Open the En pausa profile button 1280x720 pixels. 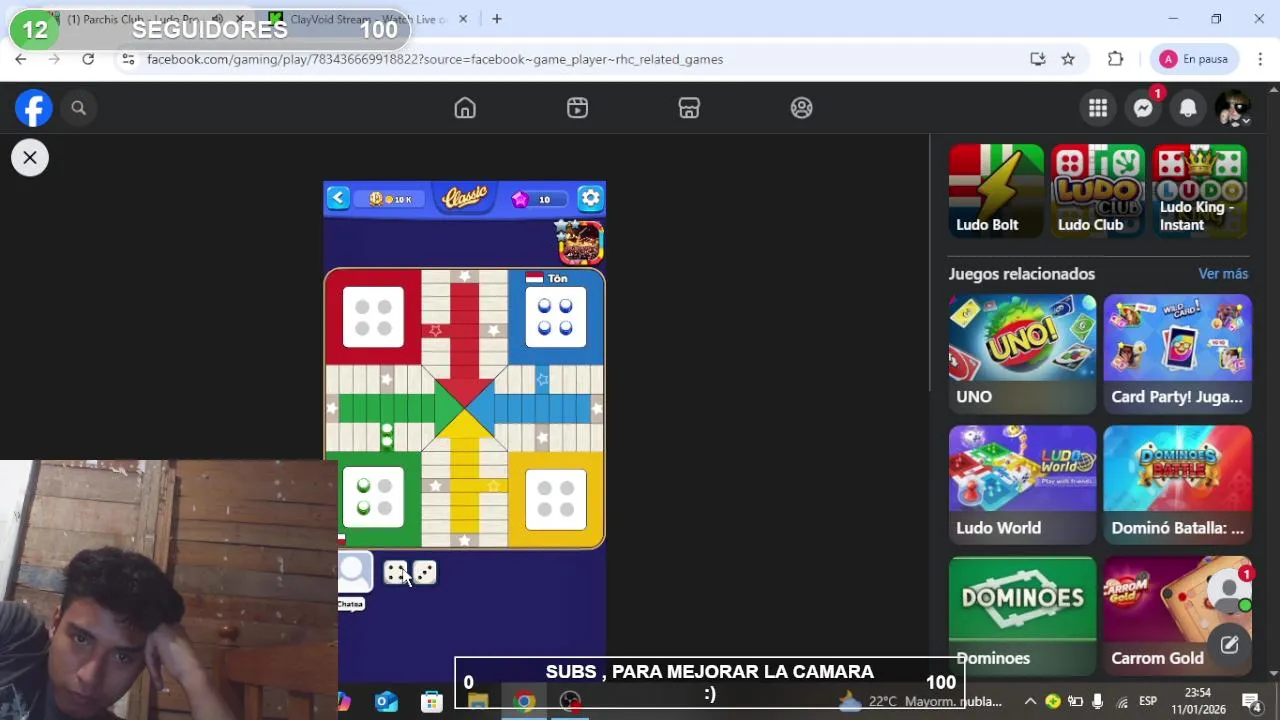point(1194,59)
